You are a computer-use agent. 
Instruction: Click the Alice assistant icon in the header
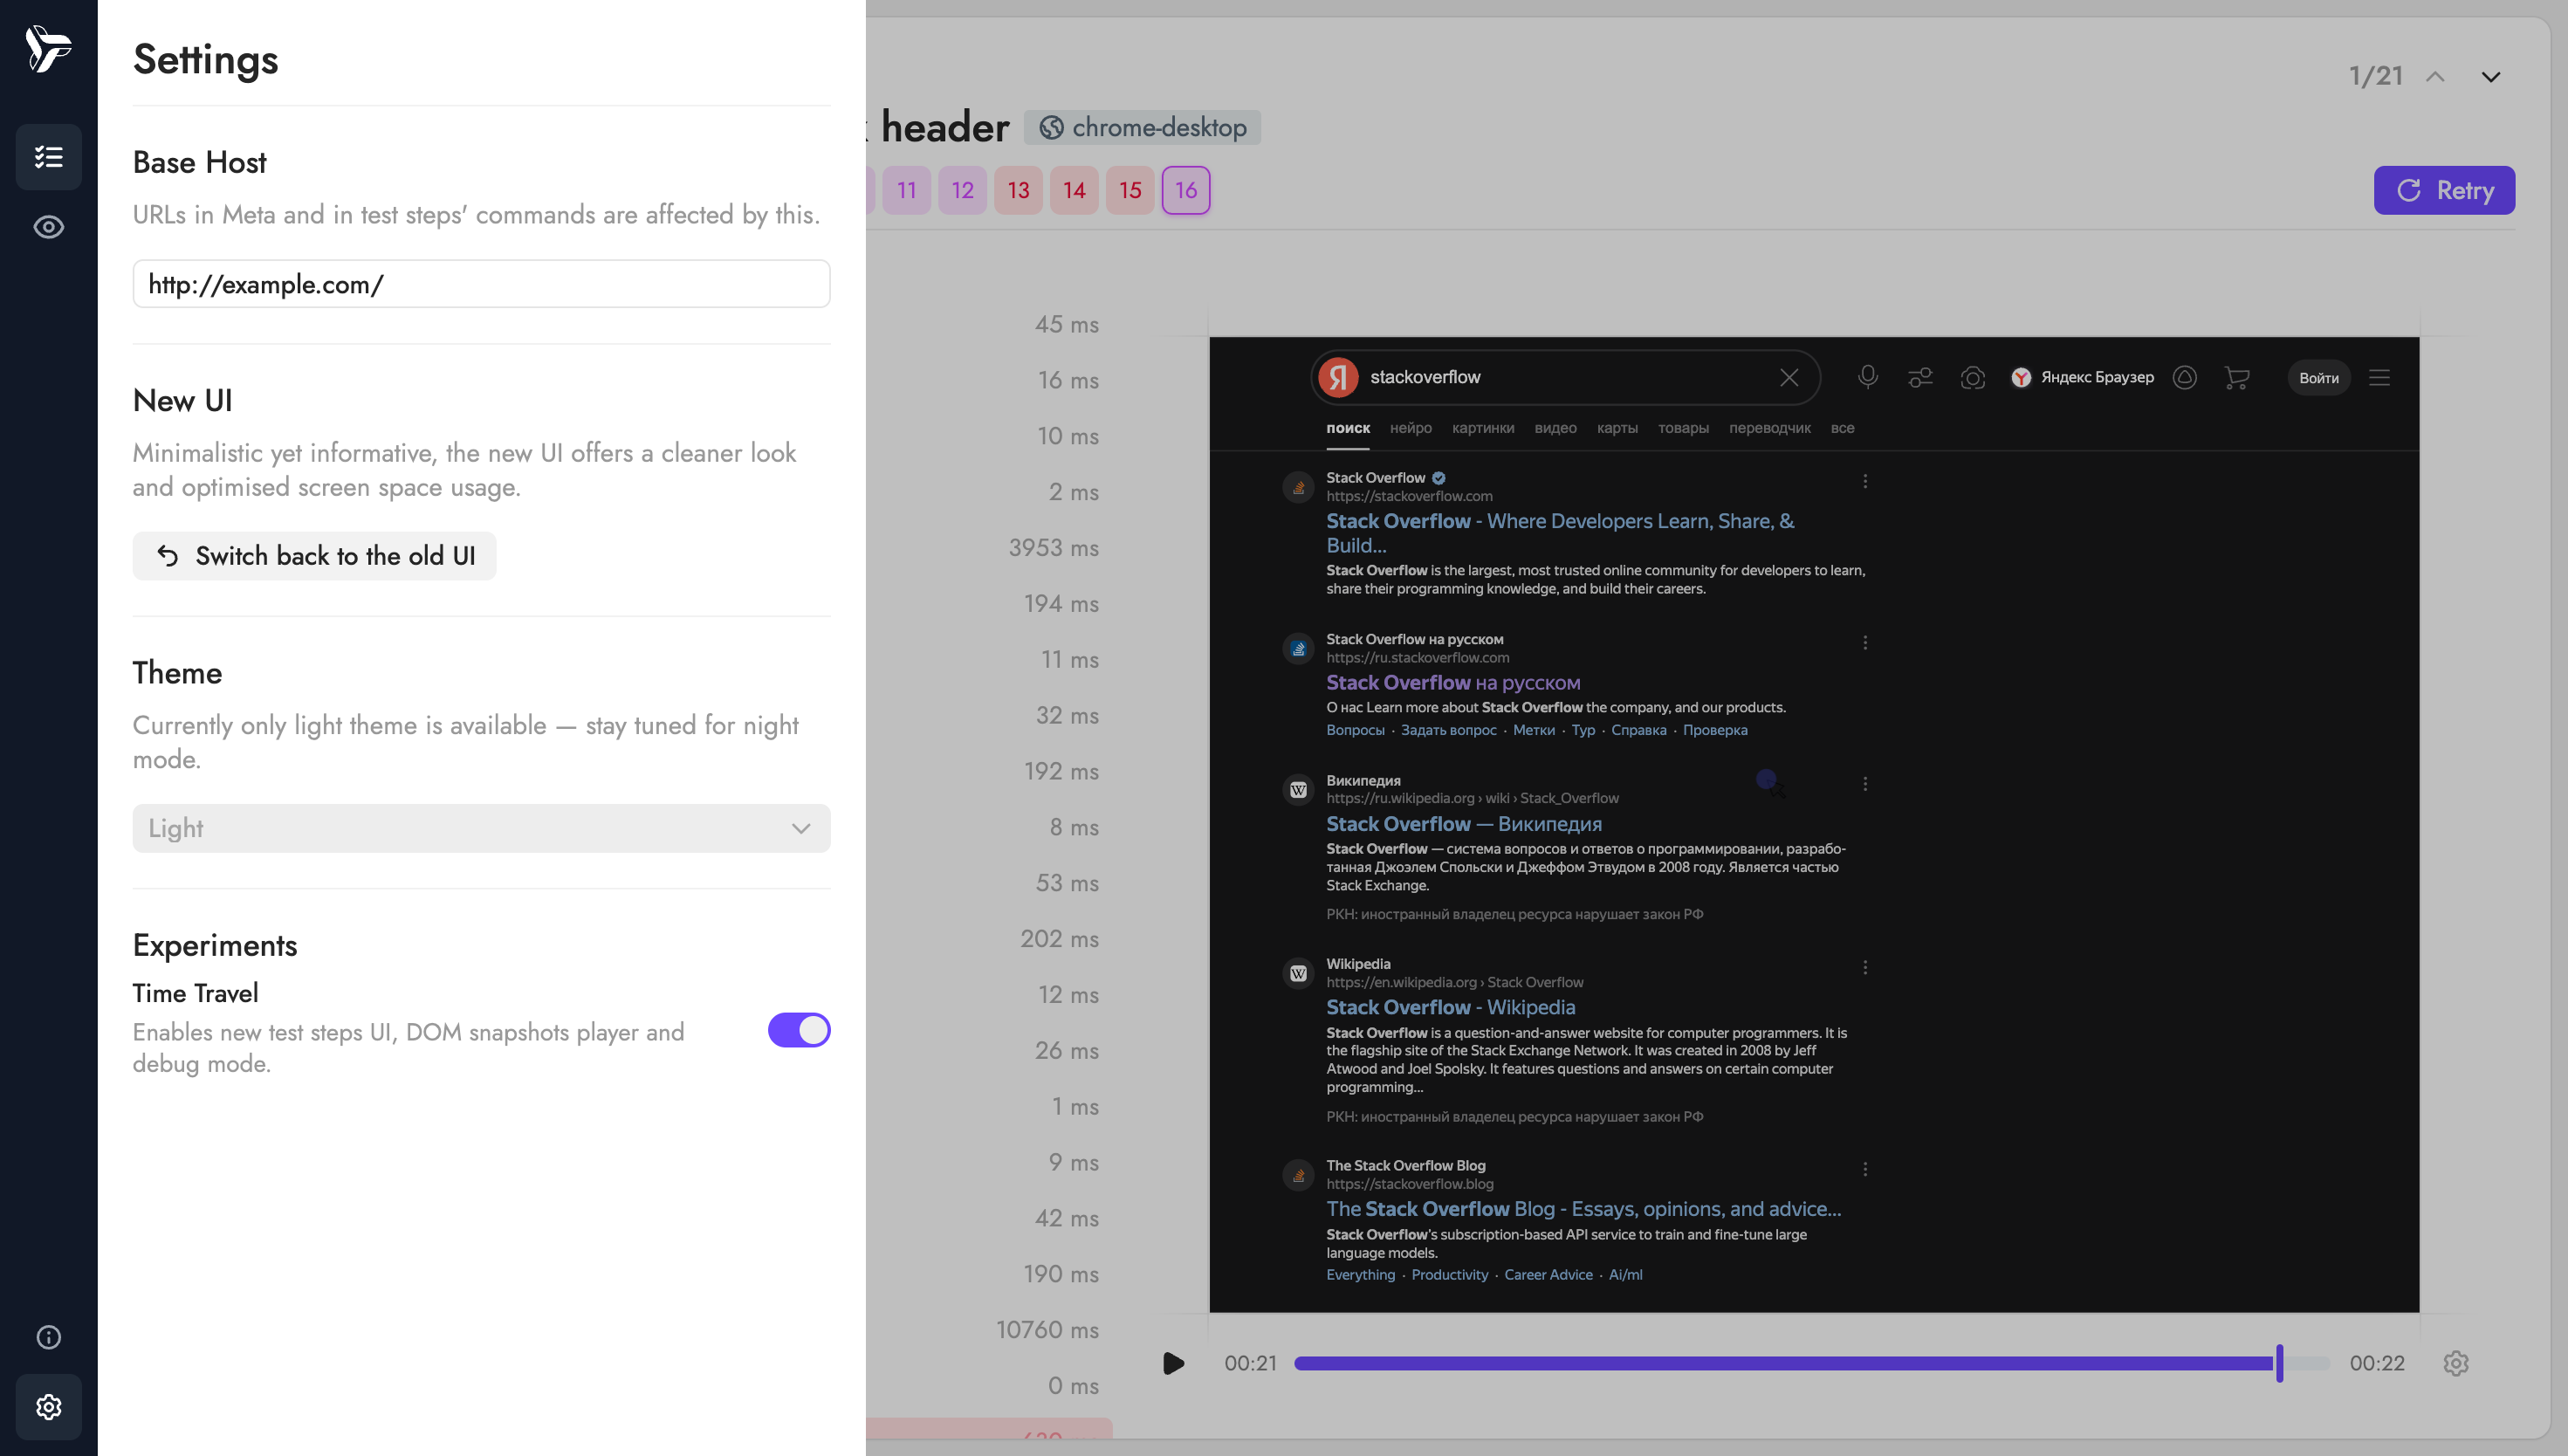click(x=2185, y=377)
